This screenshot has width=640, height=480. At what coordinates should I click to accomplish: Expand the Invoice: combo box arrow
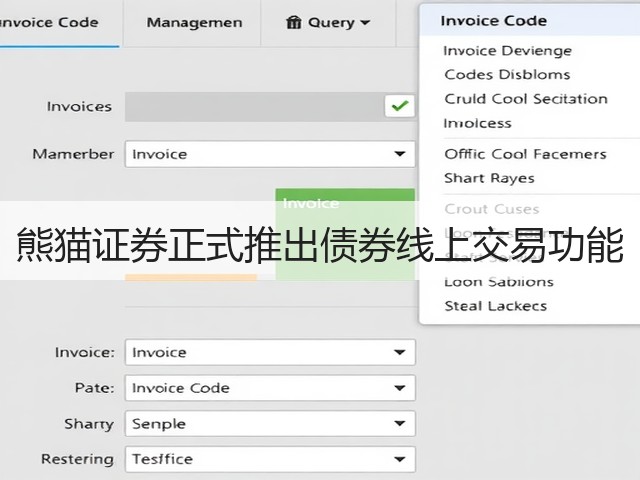click(x=400, y=352)
